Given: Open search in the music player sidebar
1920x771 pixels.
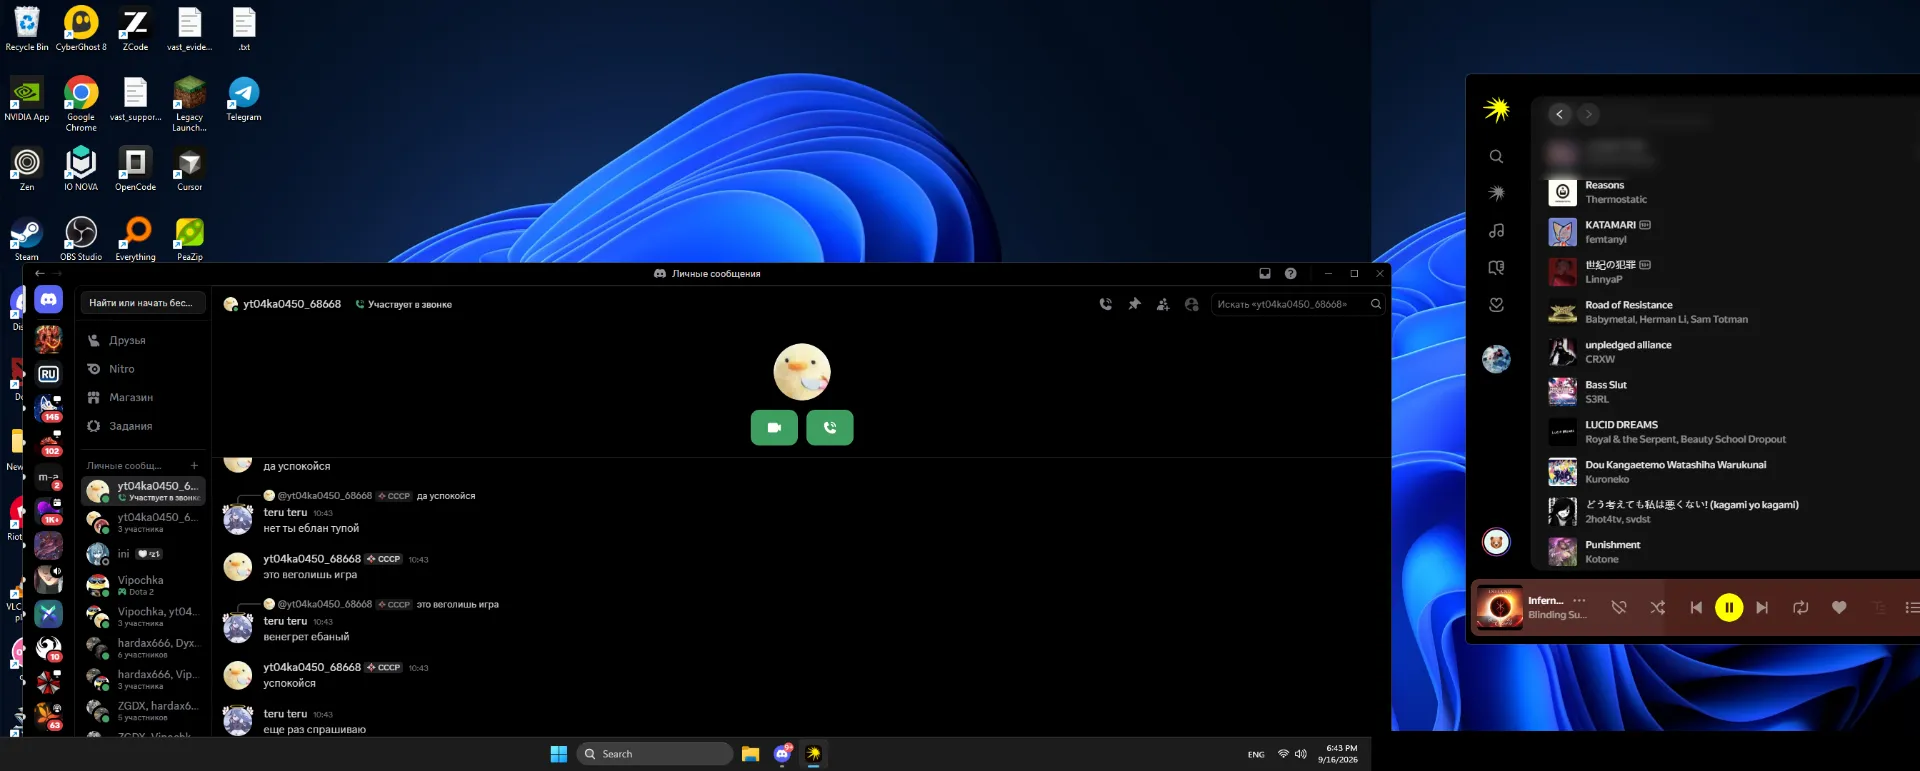Looking at the screenshot, I should click(x=1496, y=156).
